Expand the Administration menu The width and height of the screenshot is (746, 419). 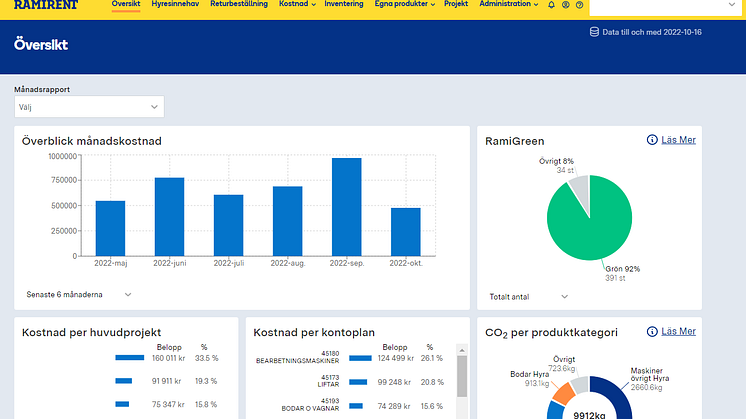coord(509,4)
